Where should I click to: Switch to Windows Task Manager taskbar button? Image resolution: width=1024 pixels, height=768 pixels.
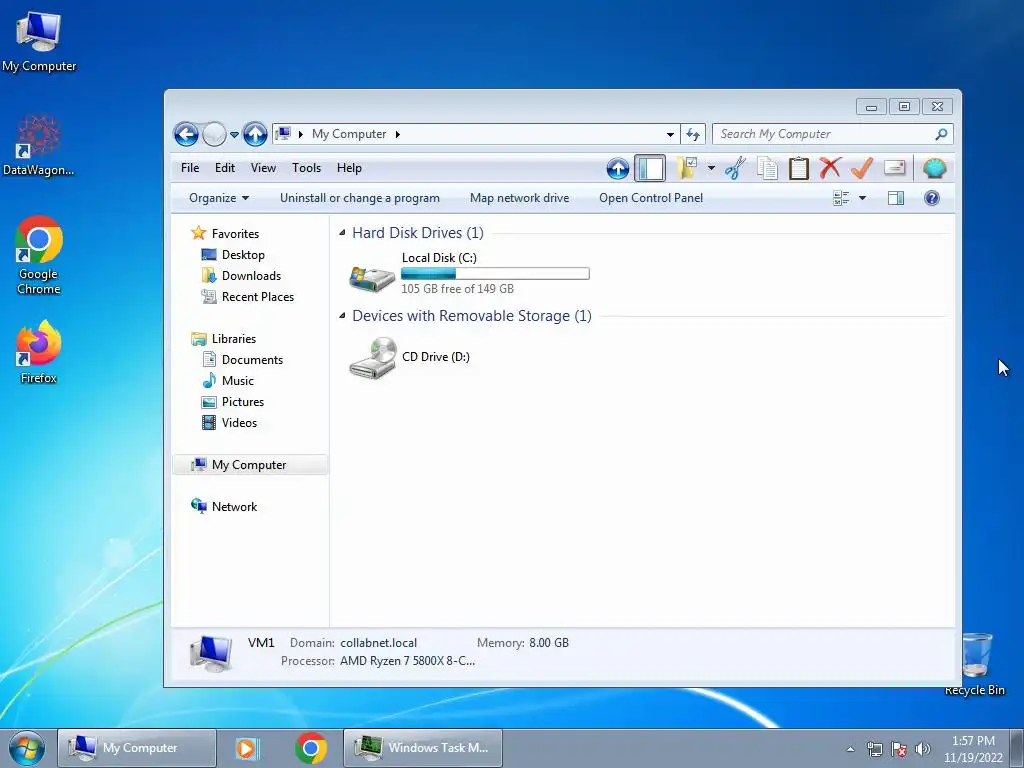pyautogui.click(x=423, y=748)
